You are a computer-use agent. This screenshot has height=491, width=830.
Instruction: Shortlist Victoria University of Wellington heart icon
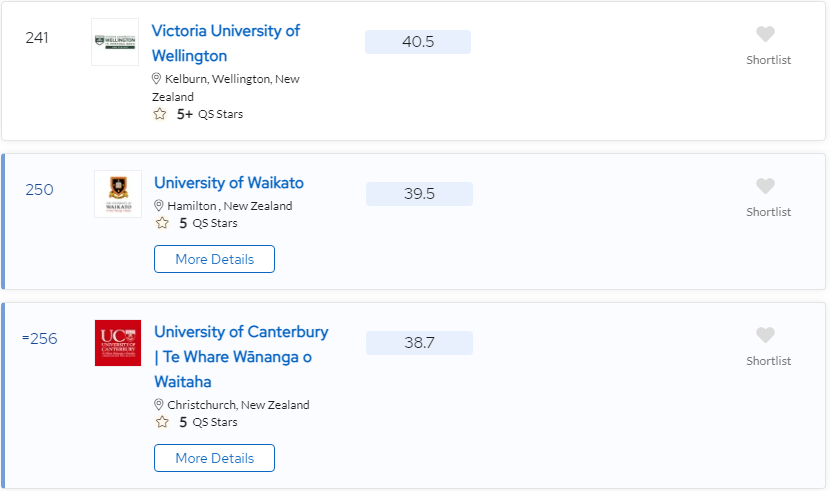pyautogui.click(x=765, y=34)
